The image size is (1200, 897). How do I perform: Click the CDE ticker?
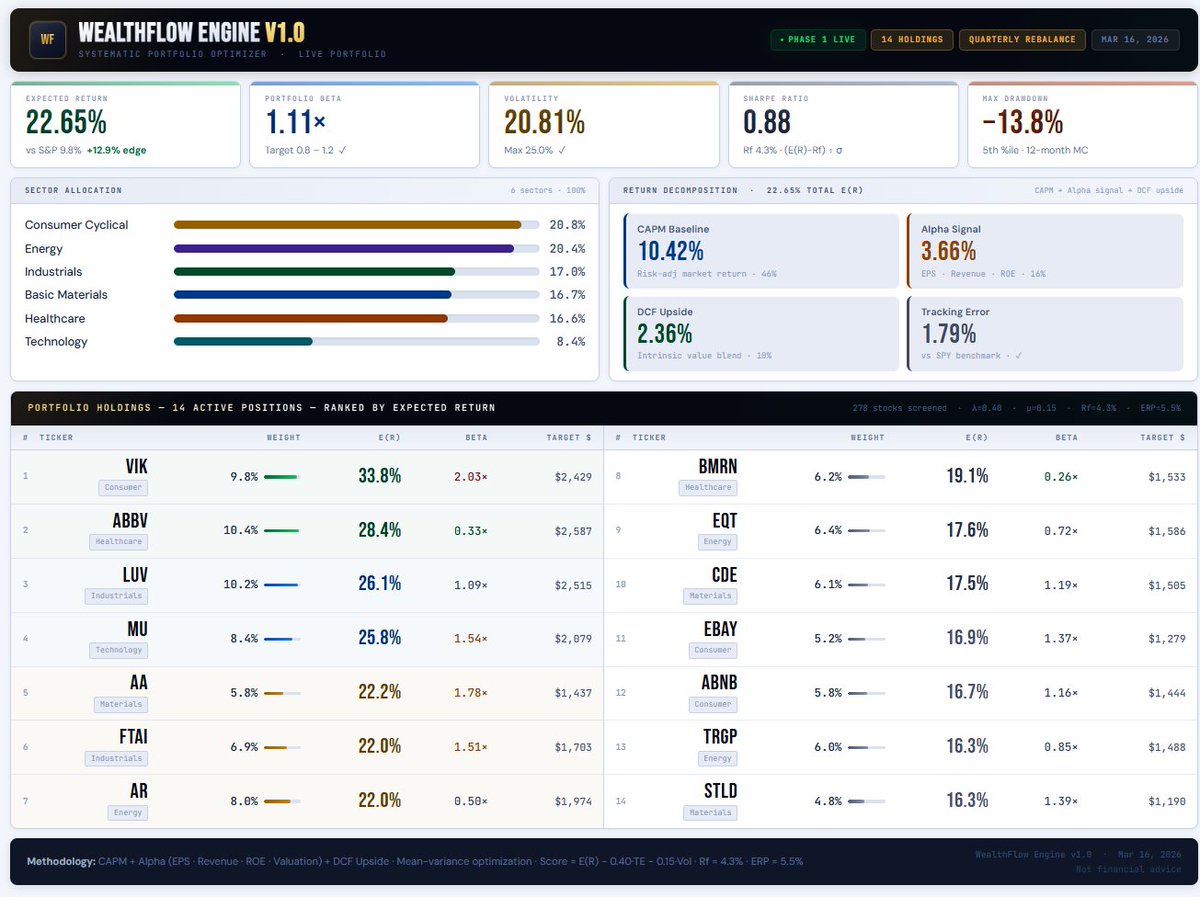tap(723, 574)
